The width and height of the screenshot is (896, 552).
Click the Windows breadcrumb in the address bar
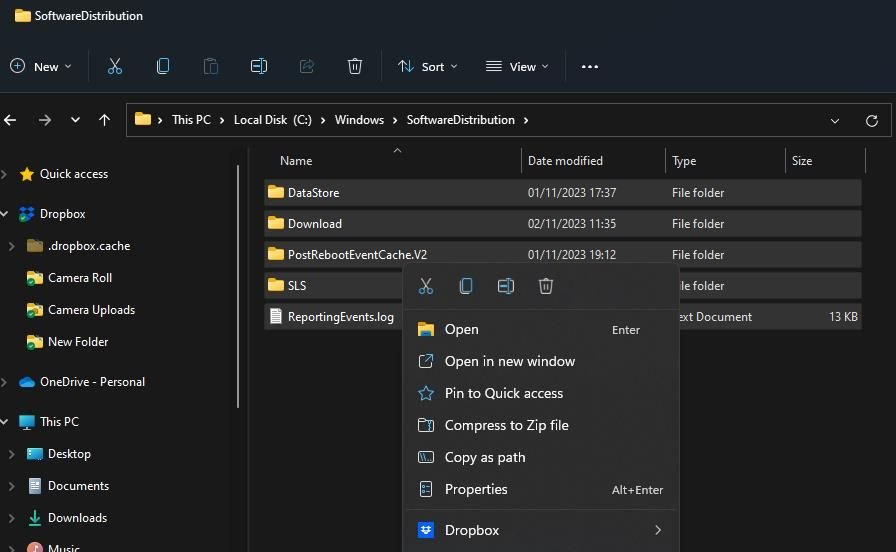tap(359, 120)
